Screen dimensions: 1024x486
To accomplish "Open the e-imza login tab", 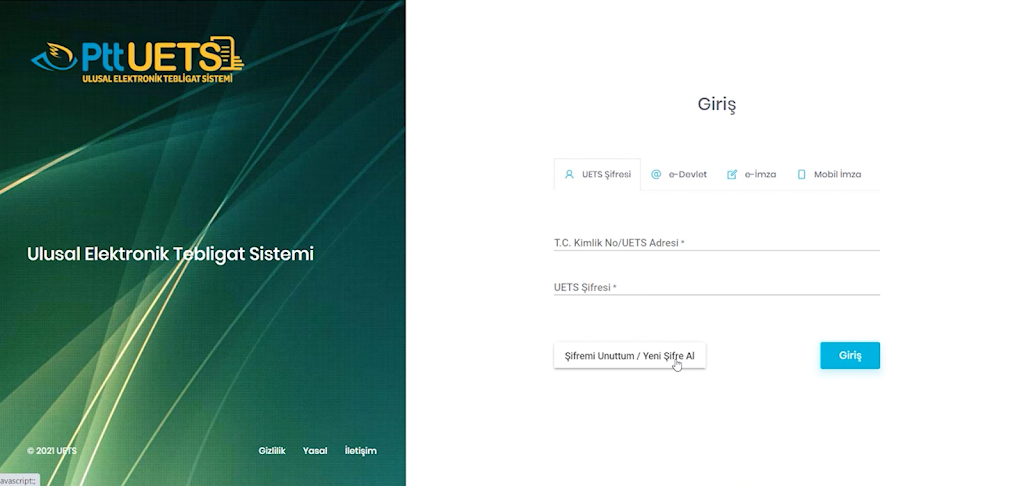I will click(760, 174).
